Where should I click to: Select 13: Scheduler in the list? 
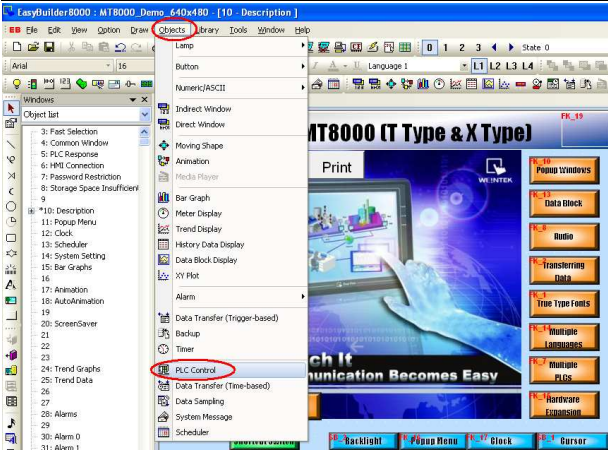pos(64,244)
